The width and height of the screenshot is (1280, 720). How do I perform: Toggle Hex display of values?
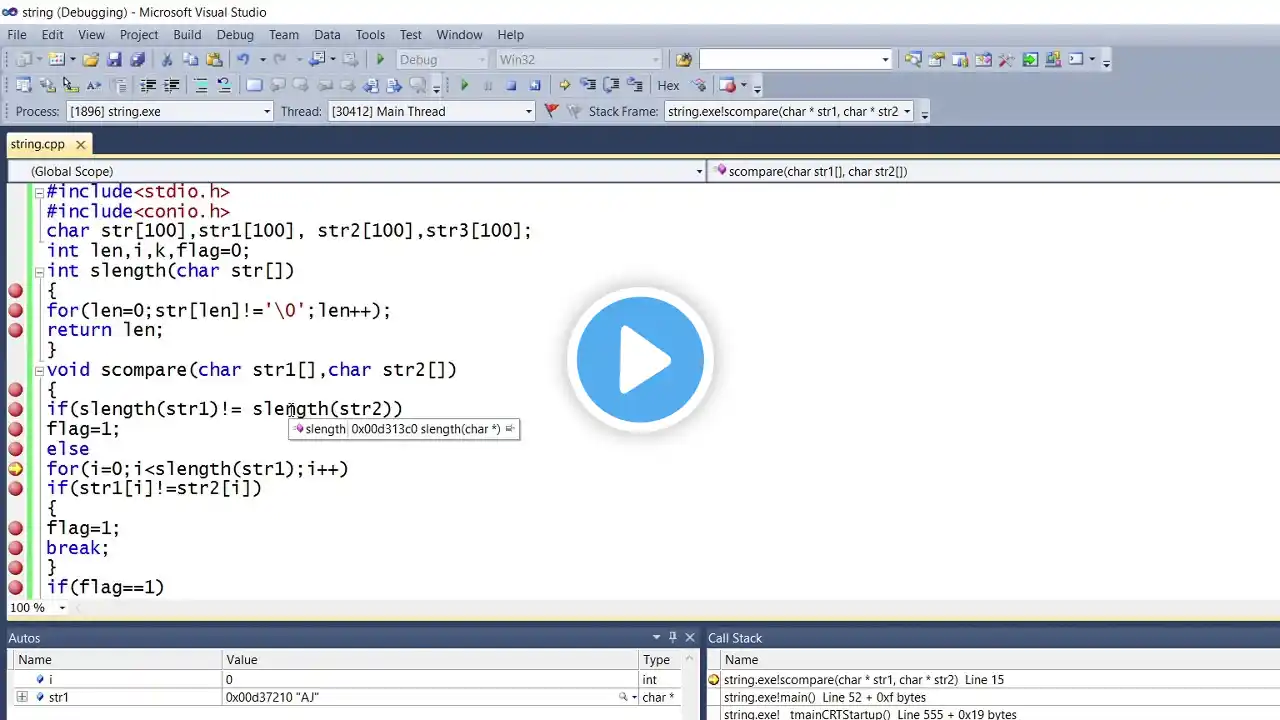point(668,86)
